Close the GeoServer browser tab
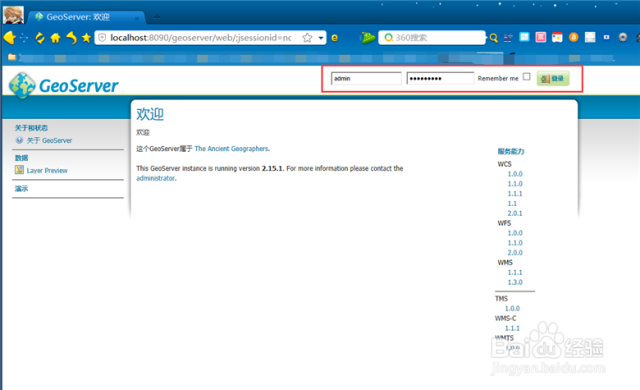Viewport: 640px width, 390px height. (137, 18)
